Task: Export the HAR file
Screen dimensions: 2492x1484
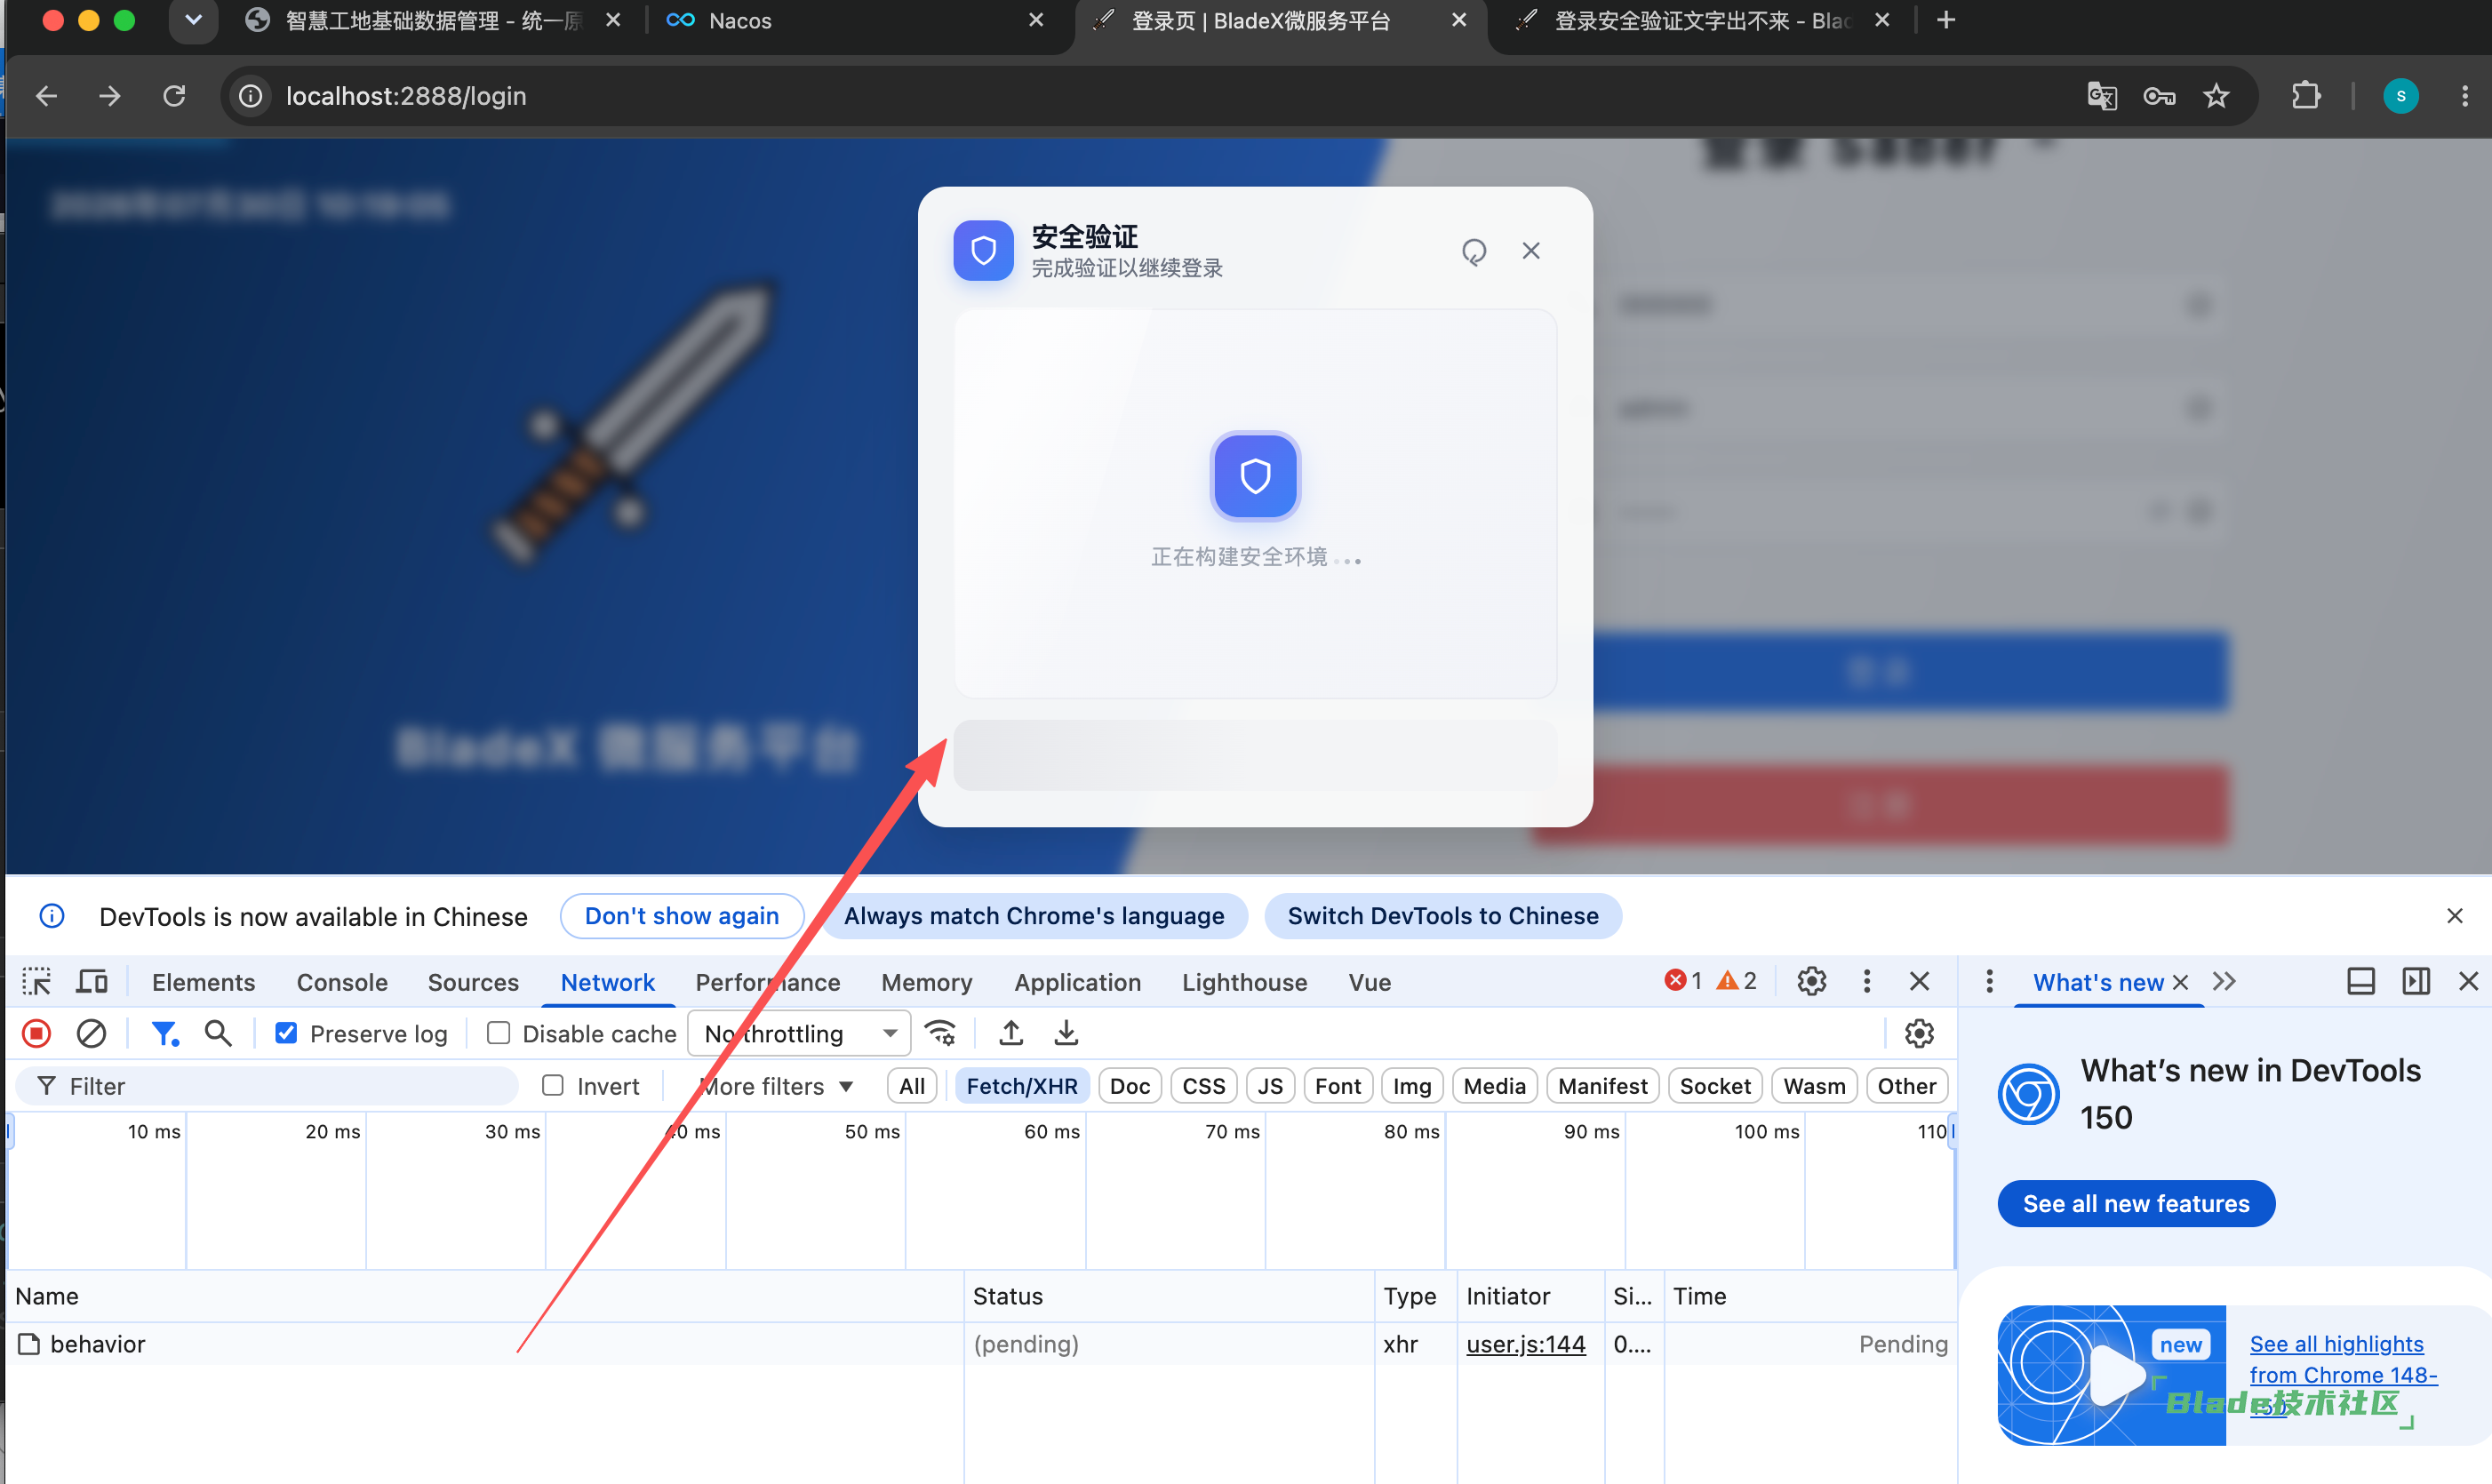Action: pos(1066,1033)
